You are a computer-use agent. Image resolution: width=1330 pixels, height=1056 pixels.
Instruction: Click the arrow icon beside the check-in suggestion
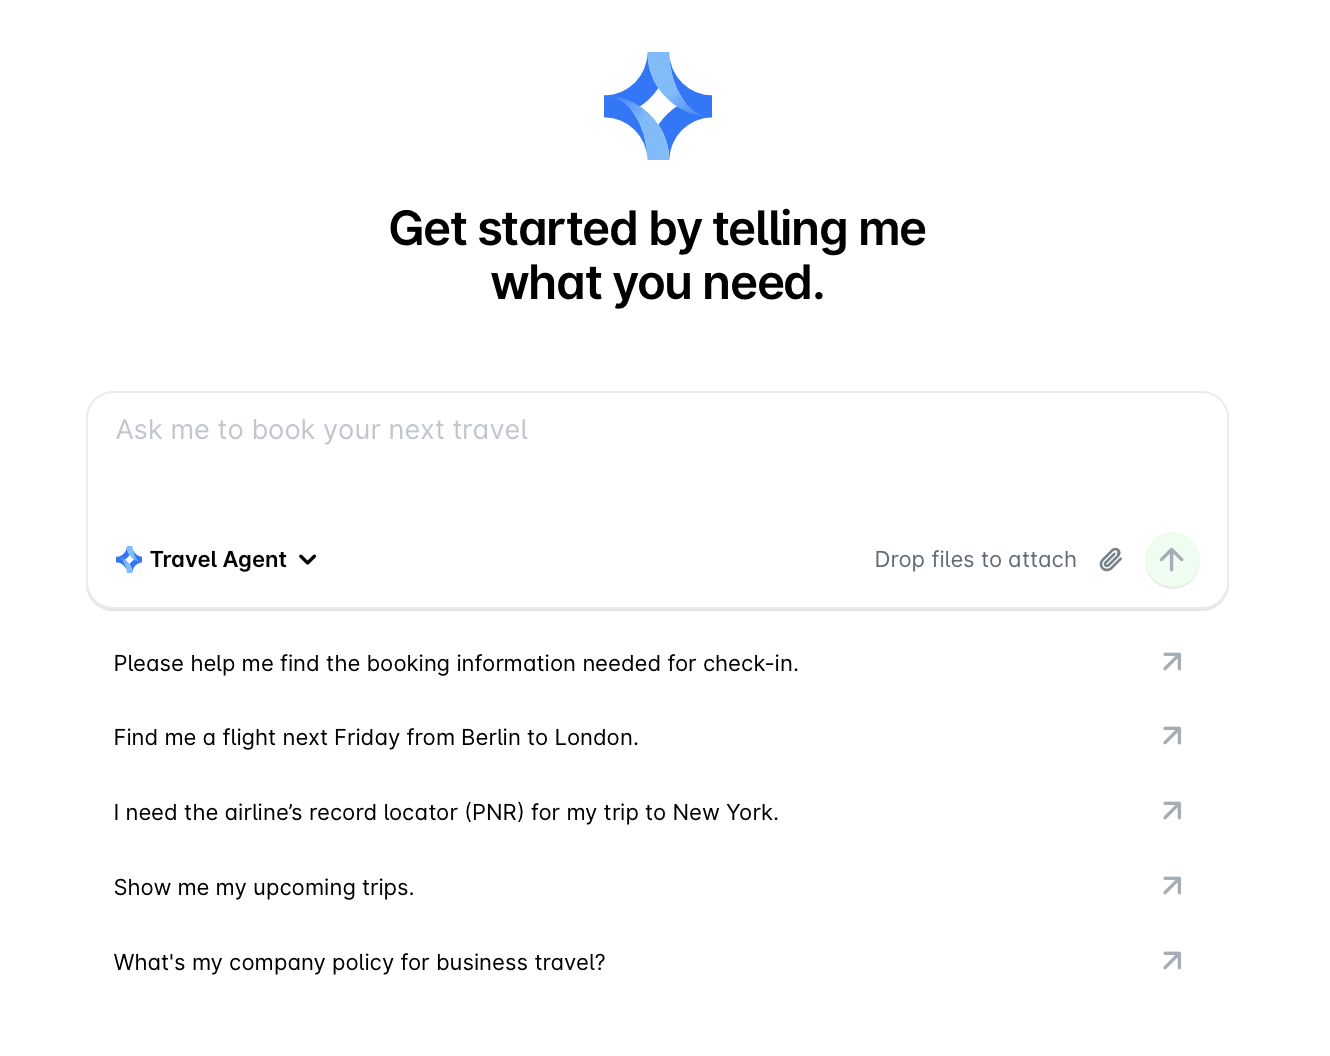coord(1171,662)
